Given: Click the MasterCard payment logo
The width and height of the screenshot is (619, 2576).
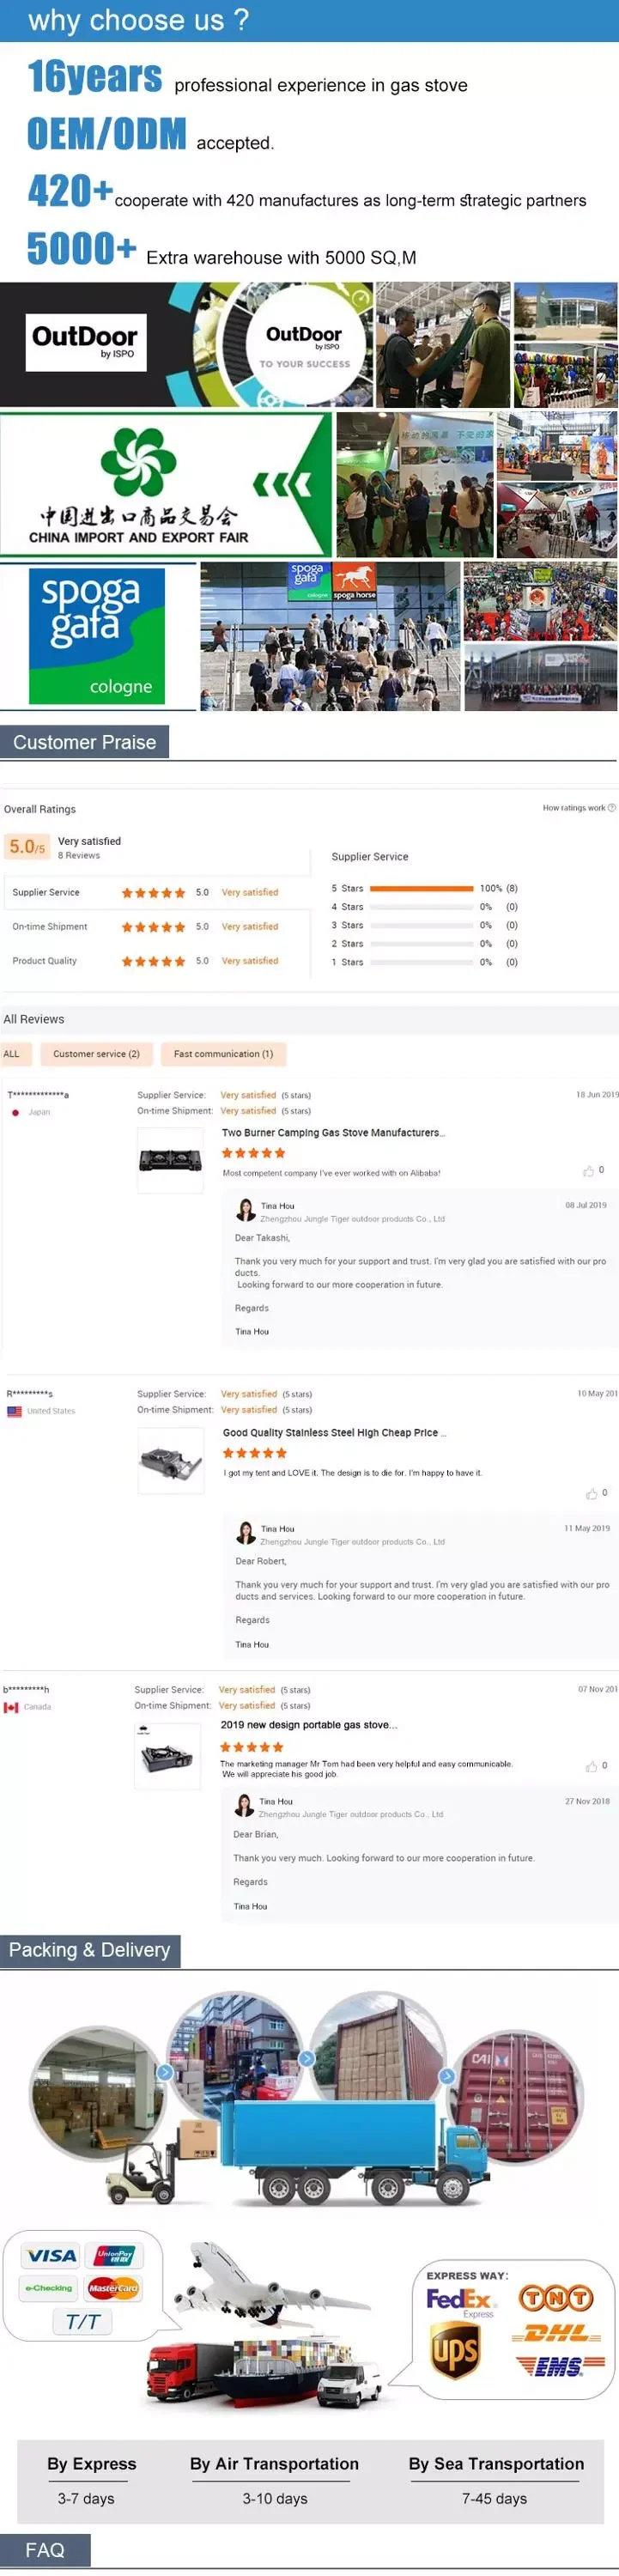Looking at the screenshot, I should click(113, 2288).
